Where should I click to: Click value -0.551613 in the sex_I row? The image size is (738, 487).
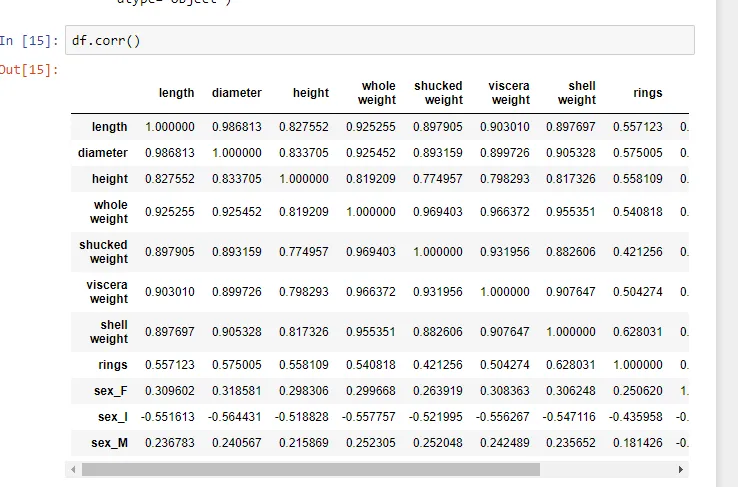pyautogui.click(x=168, y=417)
